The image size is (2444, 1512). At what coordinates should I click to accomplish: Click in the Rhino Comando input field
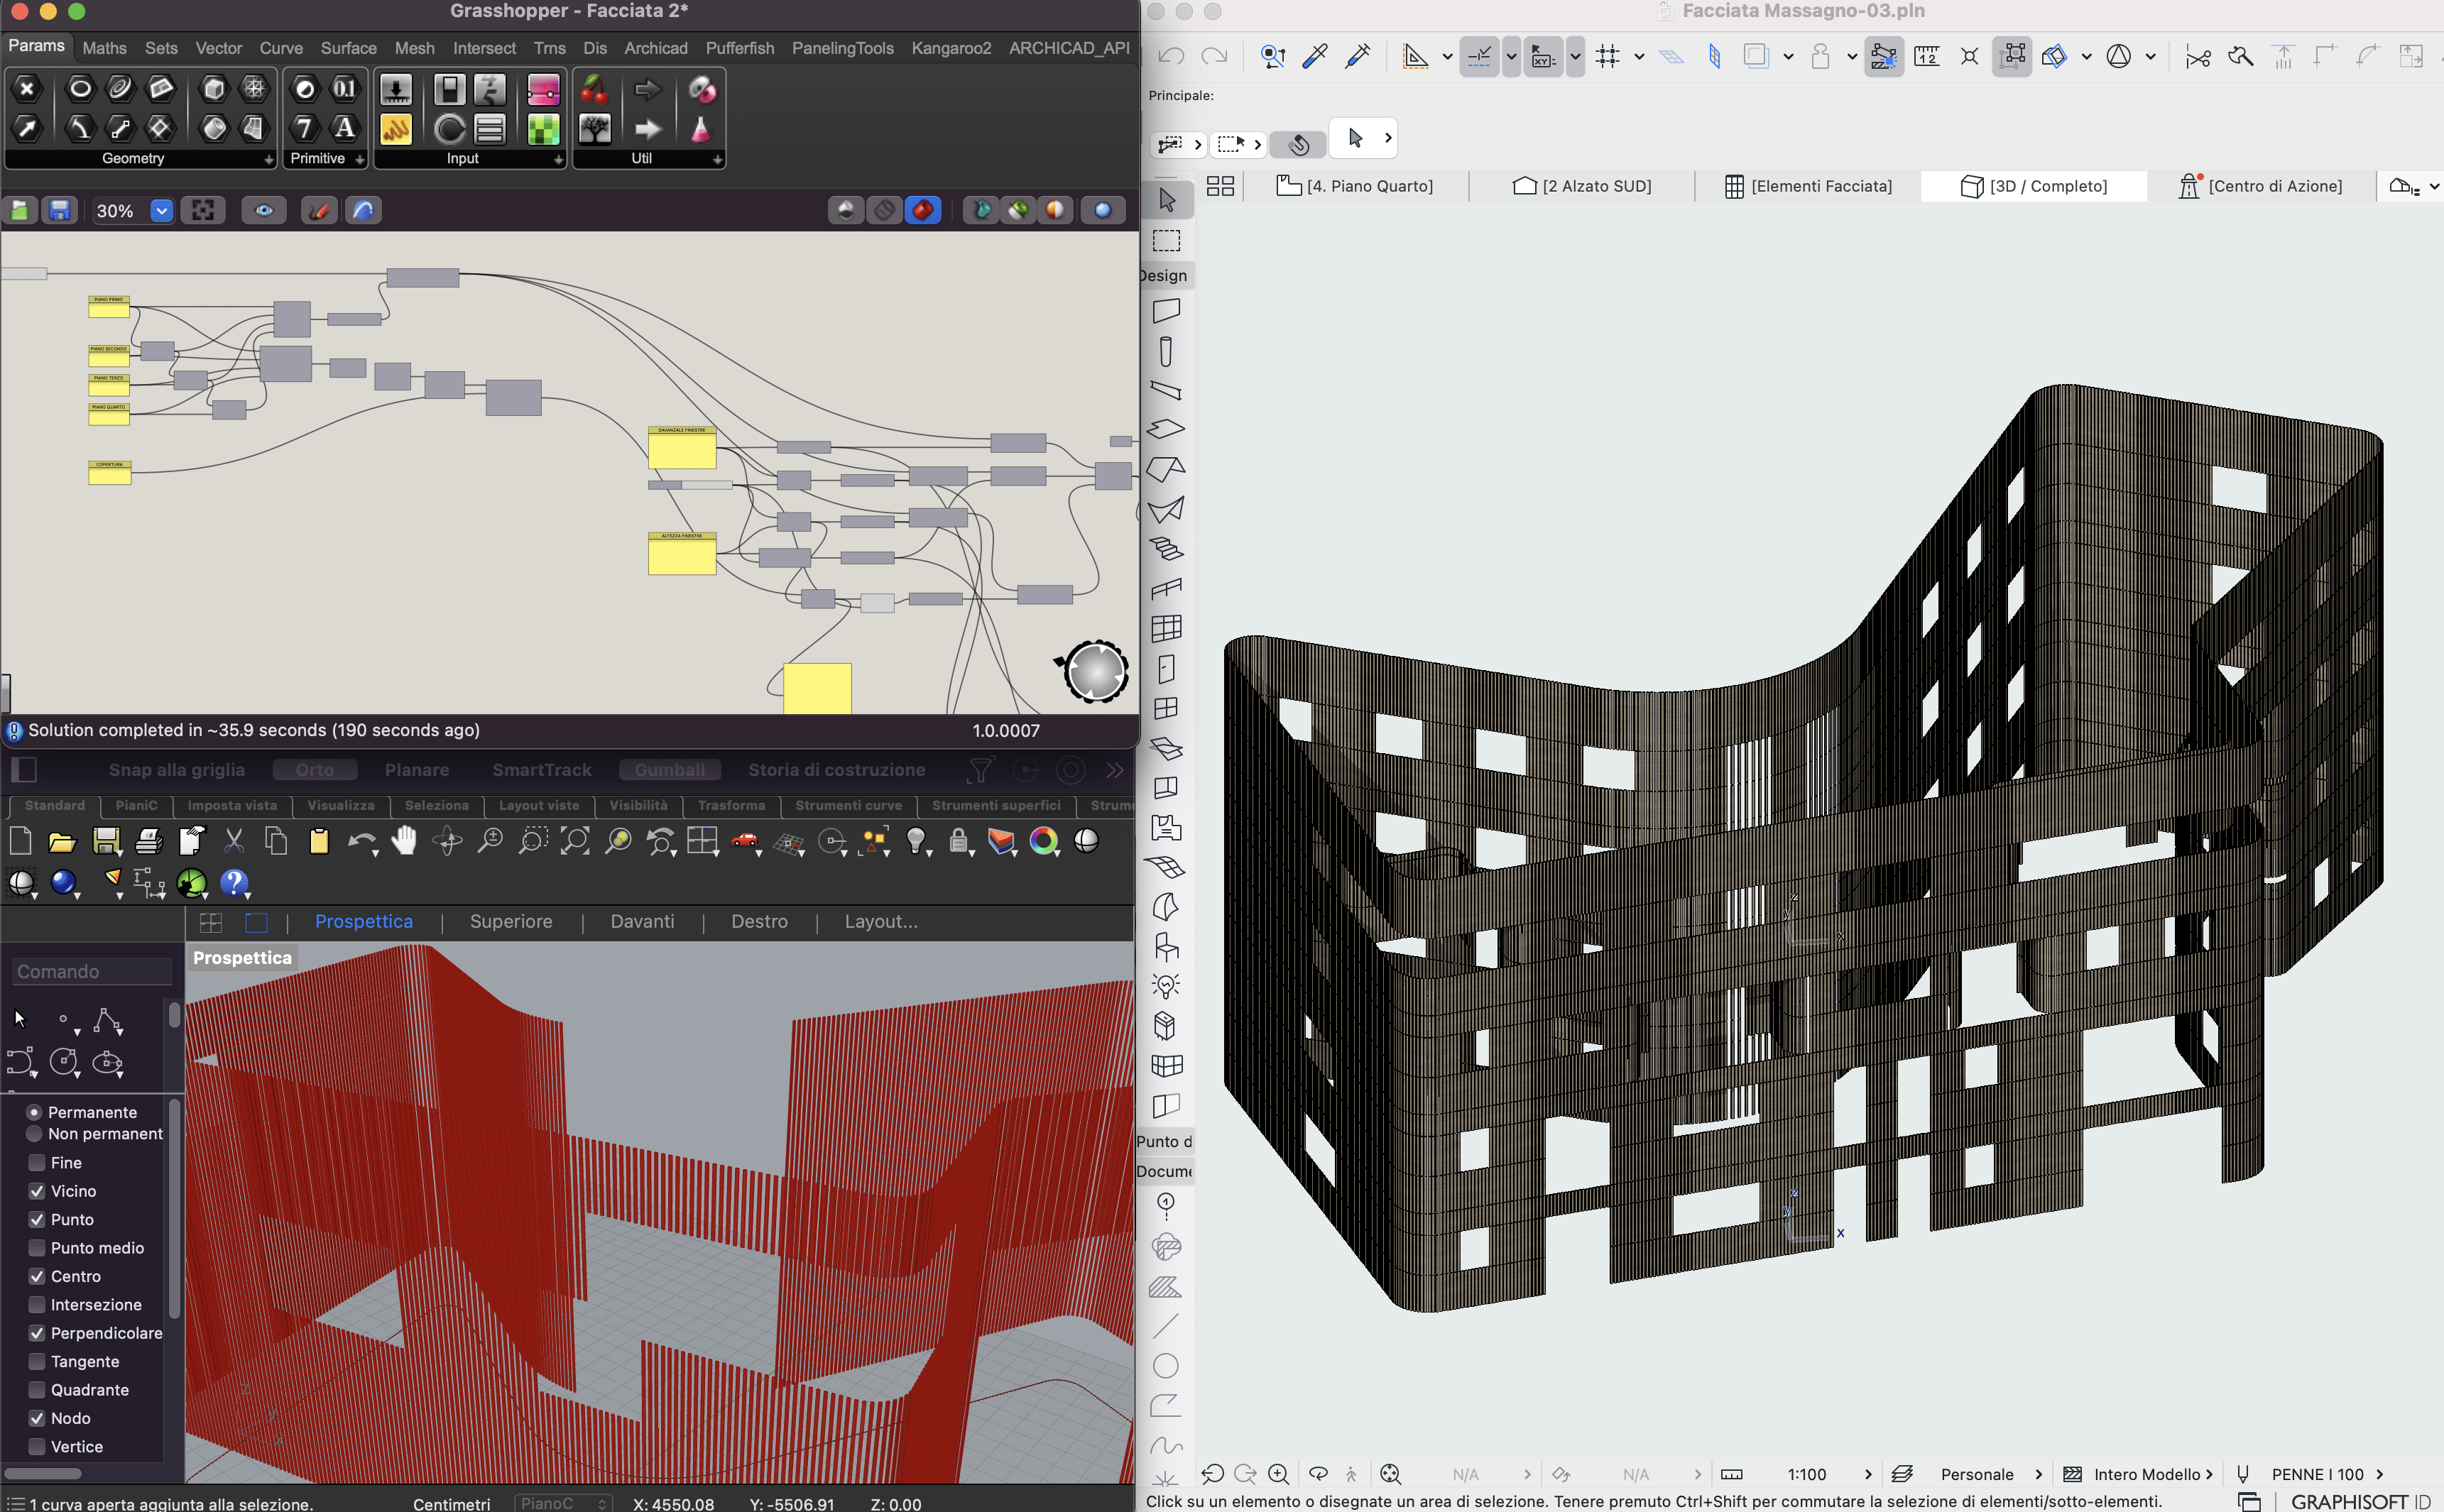(92, 972)
